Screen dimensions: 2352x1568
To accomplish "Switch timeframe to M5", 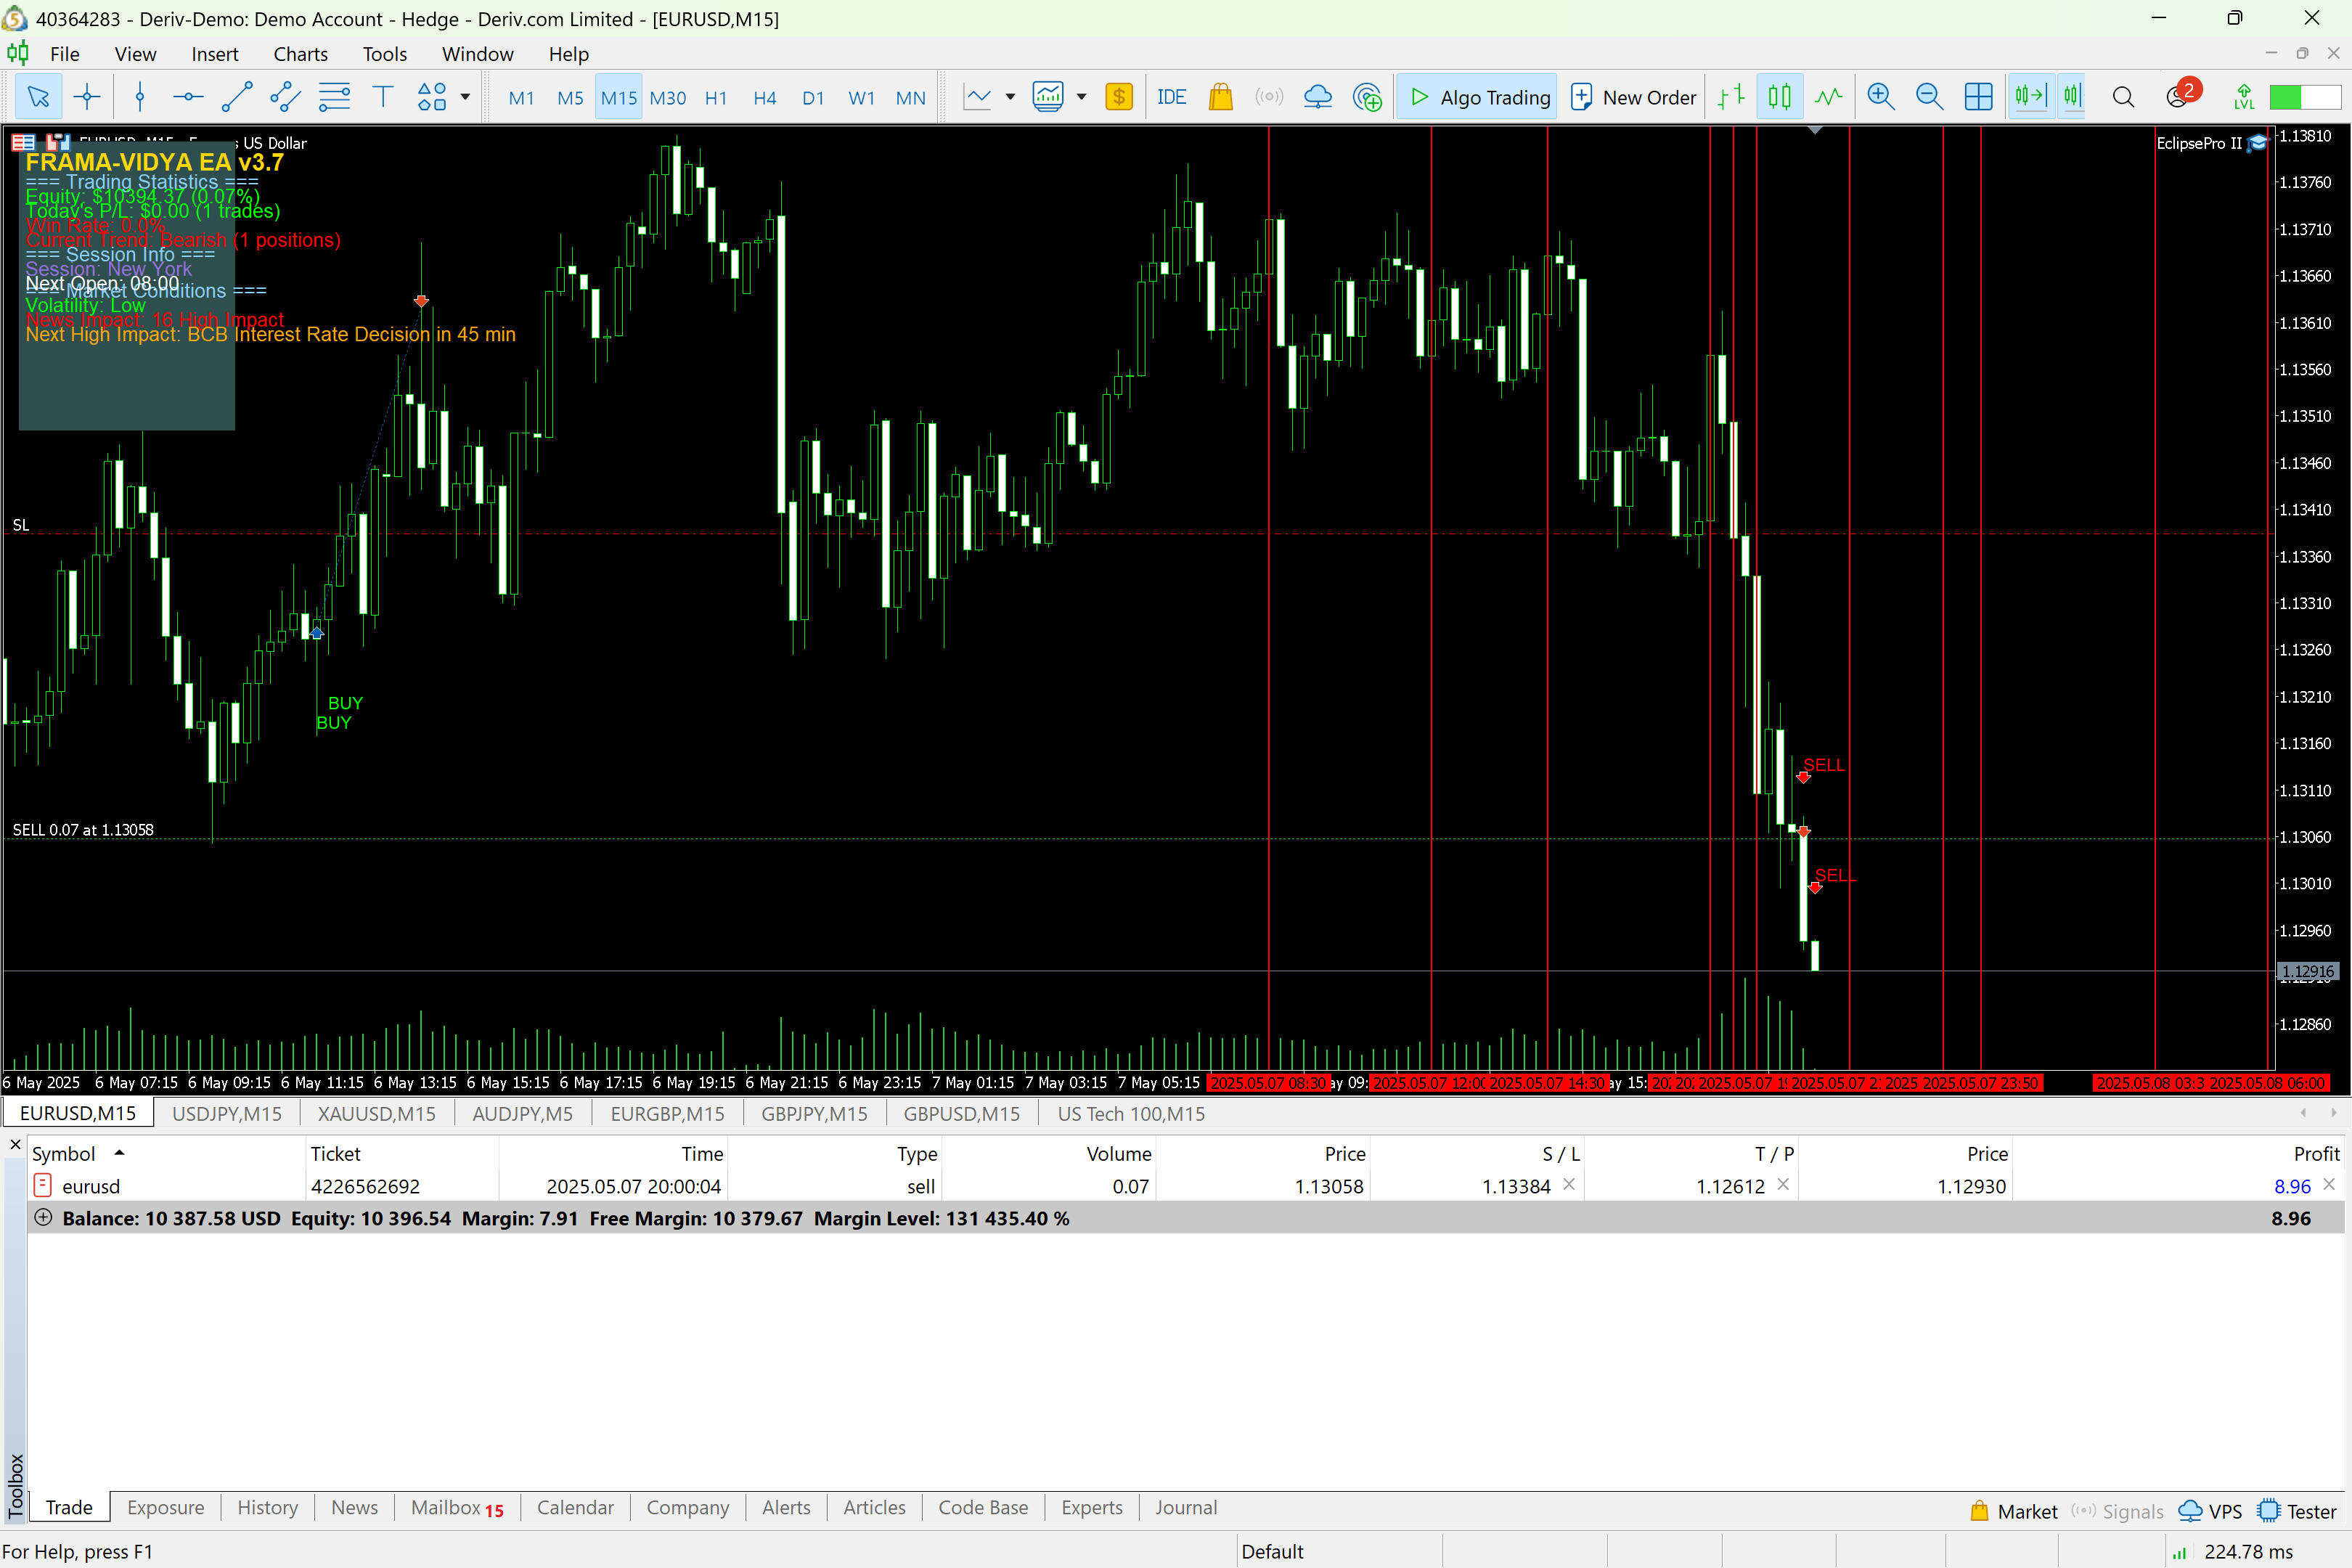I will (x=570, y=98).
